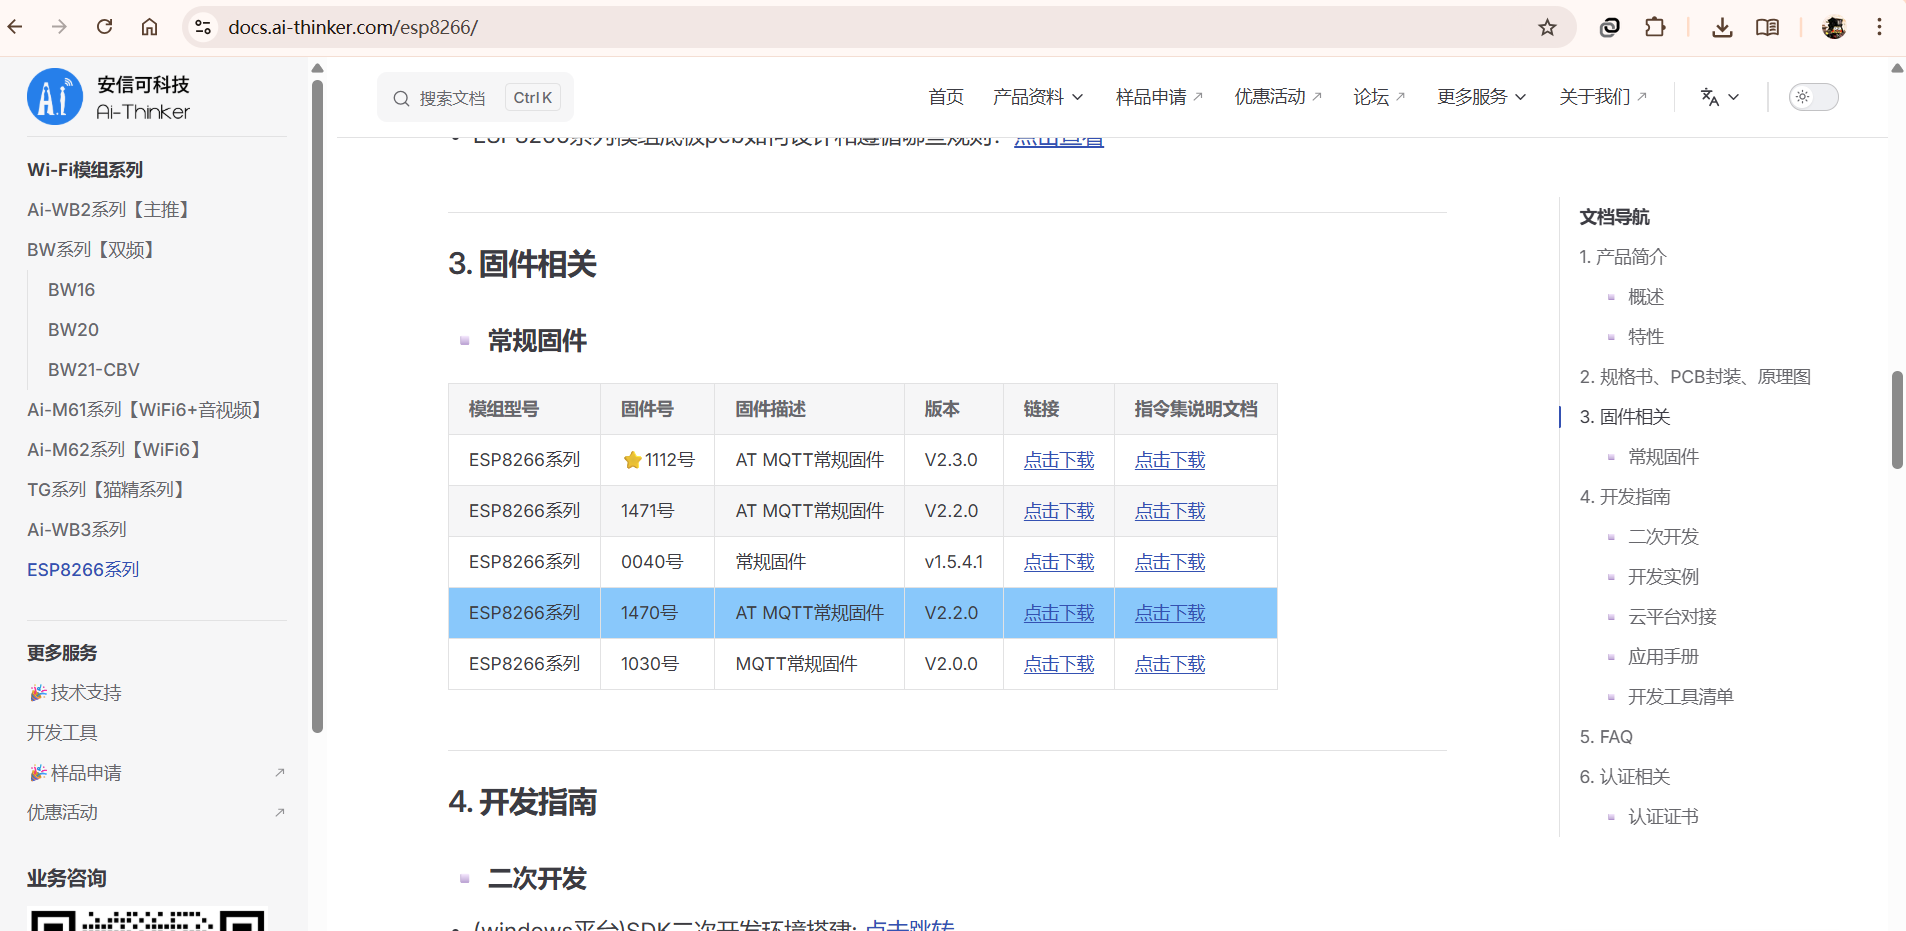Toggle the light/dark theme switch
This screenshot has width=1906, height=931.
tap(1813, 97)
